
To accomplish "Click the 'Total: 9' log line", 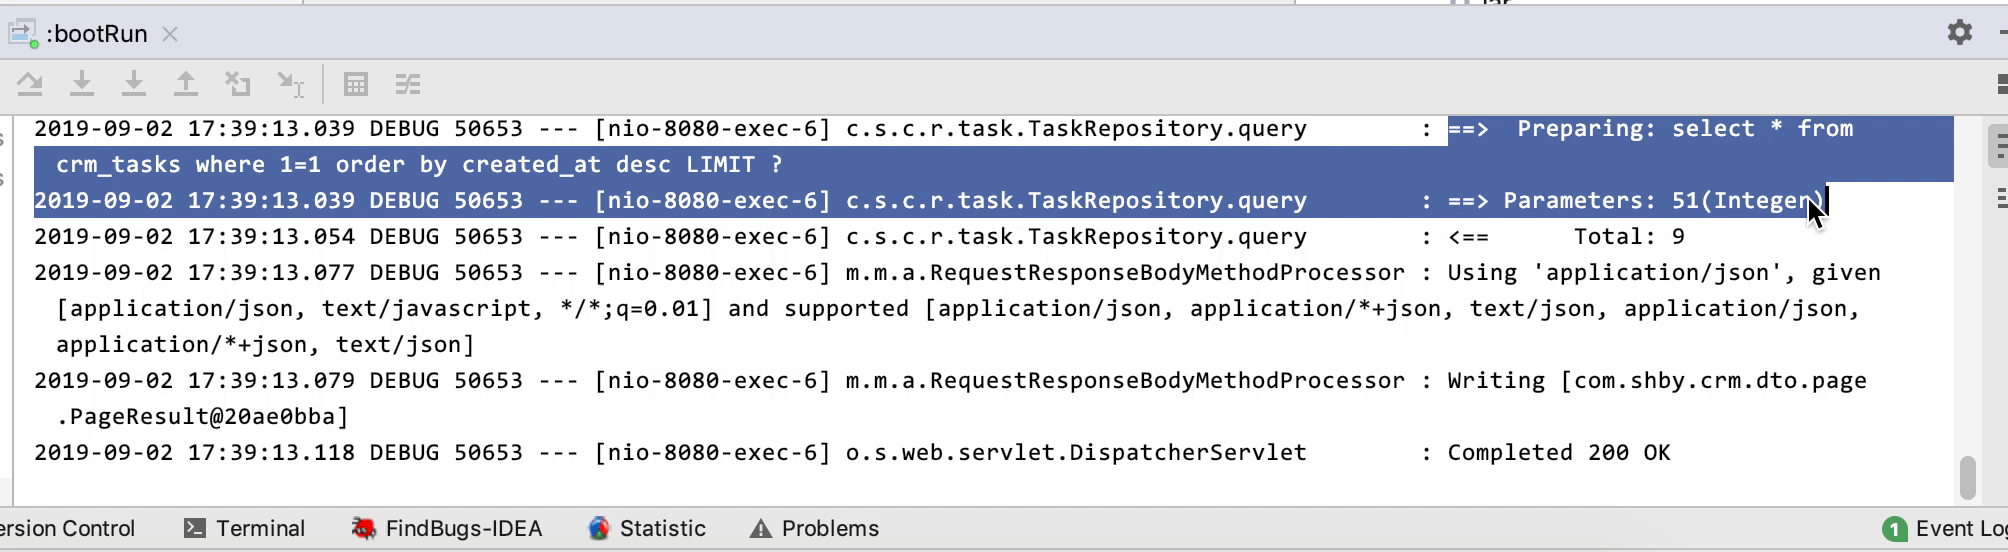I will 1628,237.
